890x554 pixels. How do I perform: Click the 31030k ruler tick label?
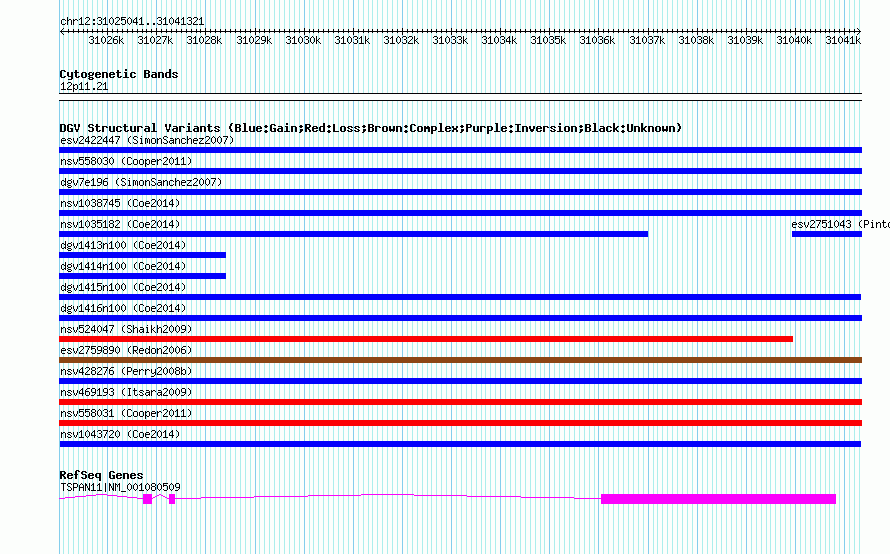click(x=303, y=40)
